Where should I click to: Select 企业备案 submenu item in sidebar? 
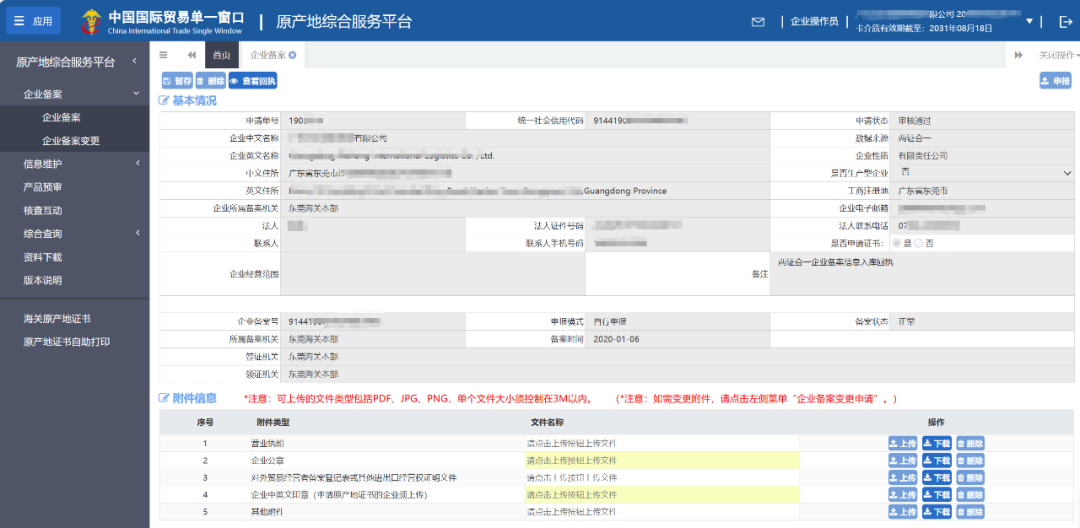[x=61, y=118]
